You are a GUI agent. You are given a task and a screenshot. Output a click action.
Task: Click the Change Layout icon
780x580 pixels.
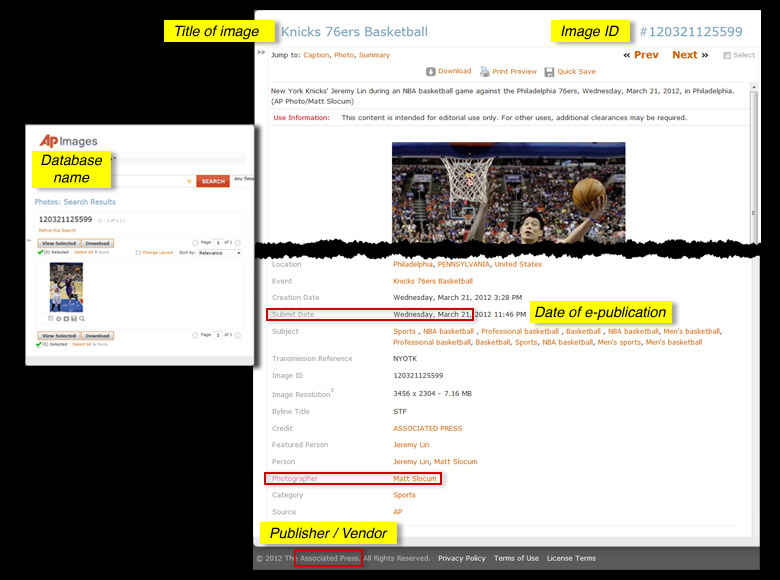point(138,253)
